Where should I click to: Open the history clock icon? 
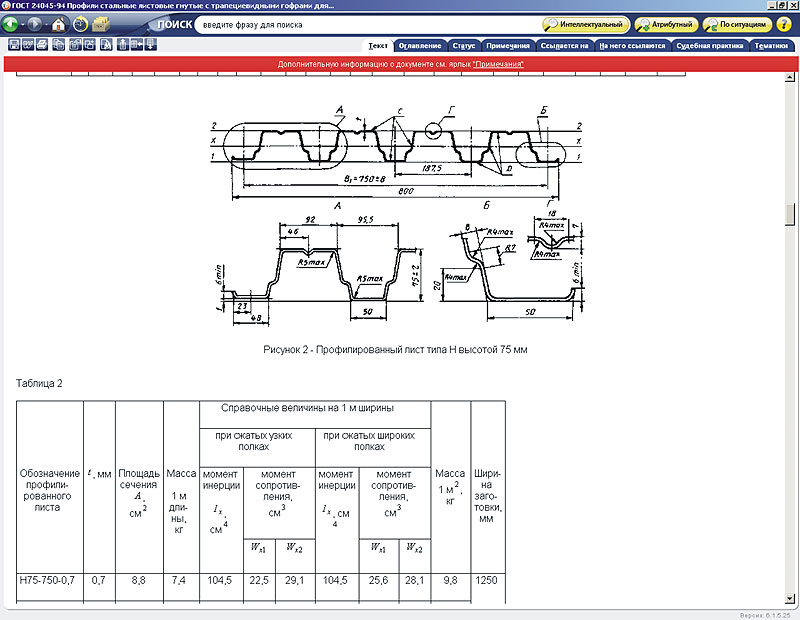(x=79, y=24)
